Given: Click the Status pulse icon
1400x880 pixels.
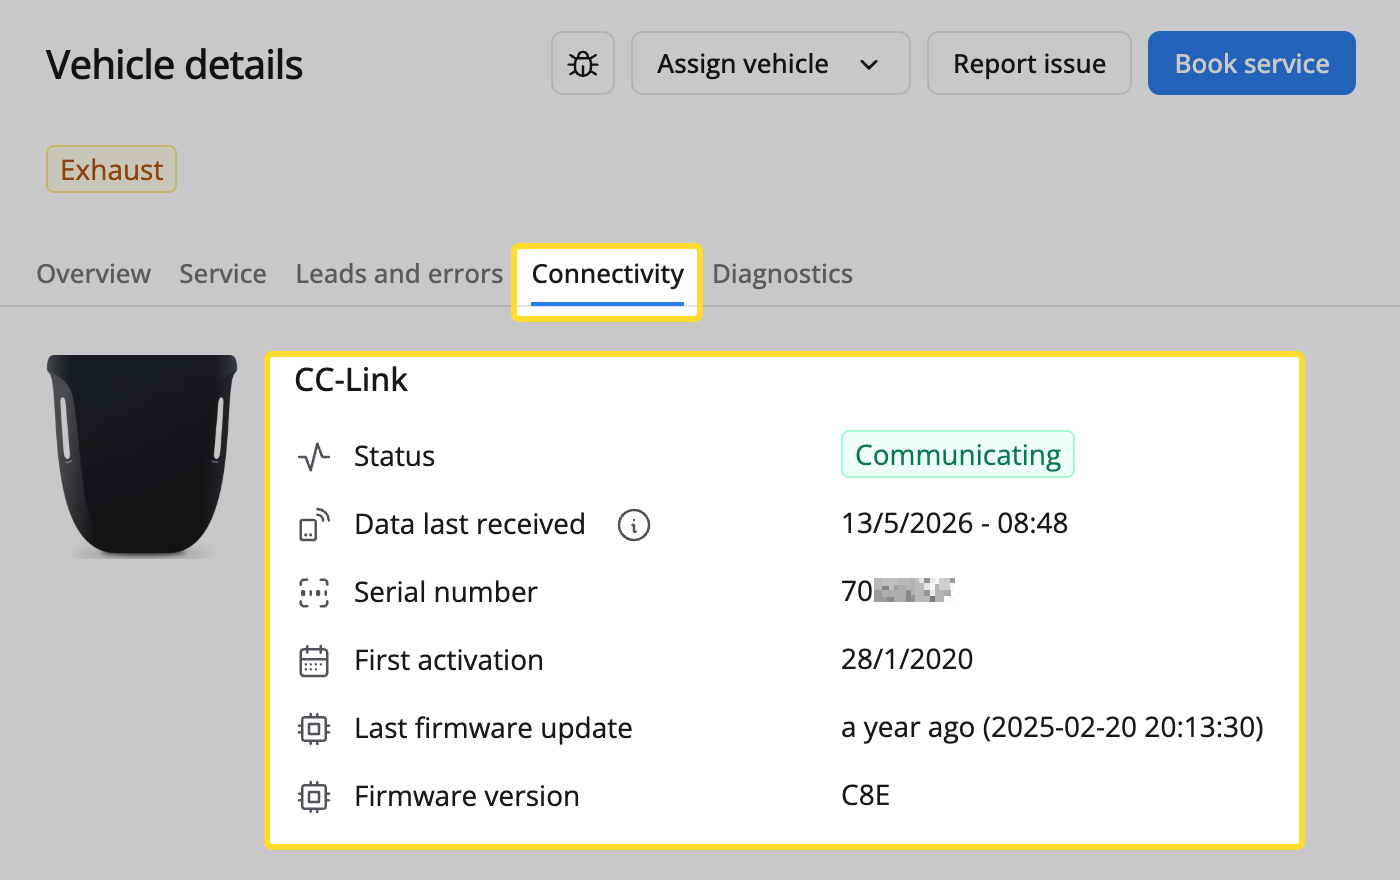Looking at the screenshot, I should pos(314,457).
